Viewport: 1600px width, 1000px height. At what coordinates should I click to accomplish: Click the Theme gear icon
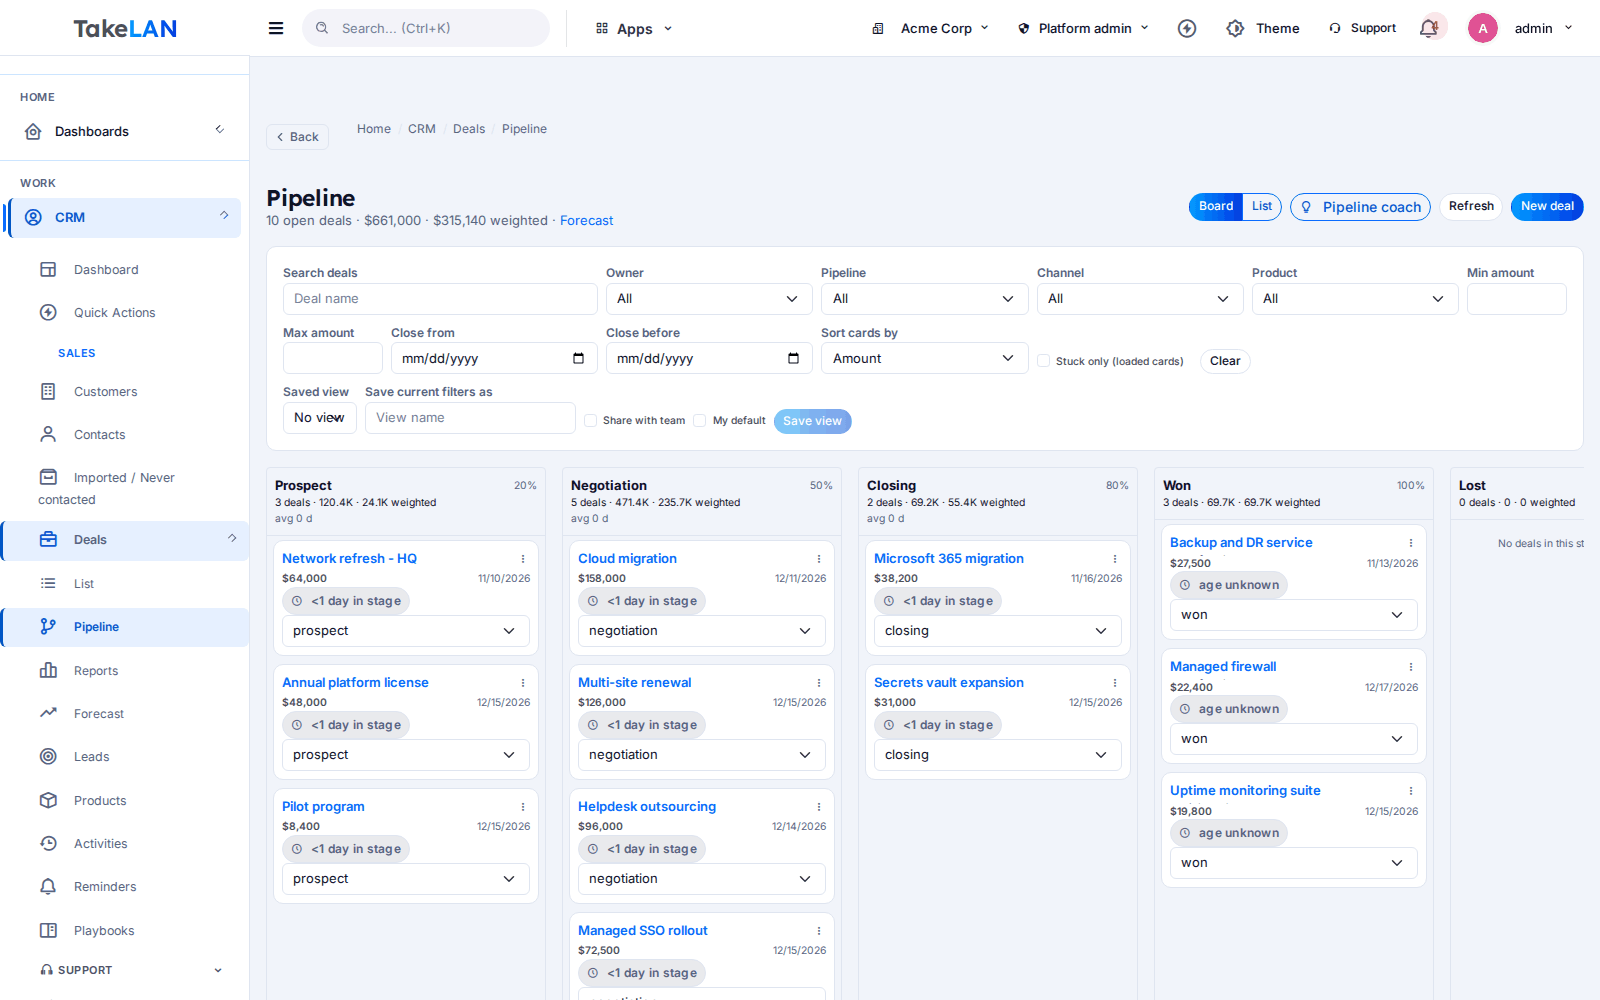point(1235,28)
